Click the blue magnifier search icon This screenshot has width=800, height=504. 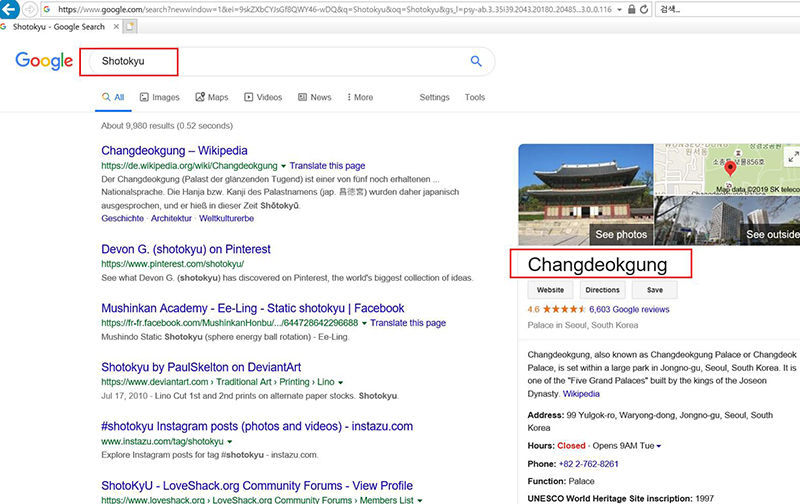[476, 61]
